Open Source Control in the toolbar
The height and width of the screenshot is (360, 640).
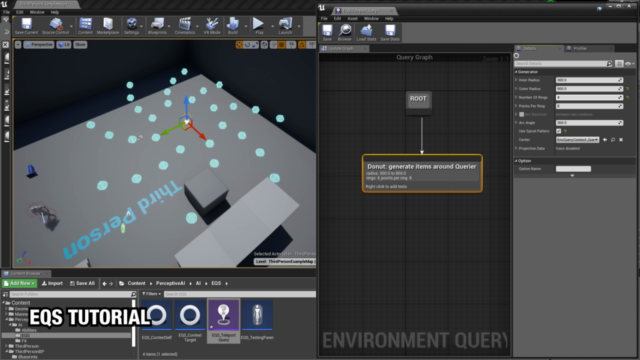pyautogui.click(x=56, y=26)
